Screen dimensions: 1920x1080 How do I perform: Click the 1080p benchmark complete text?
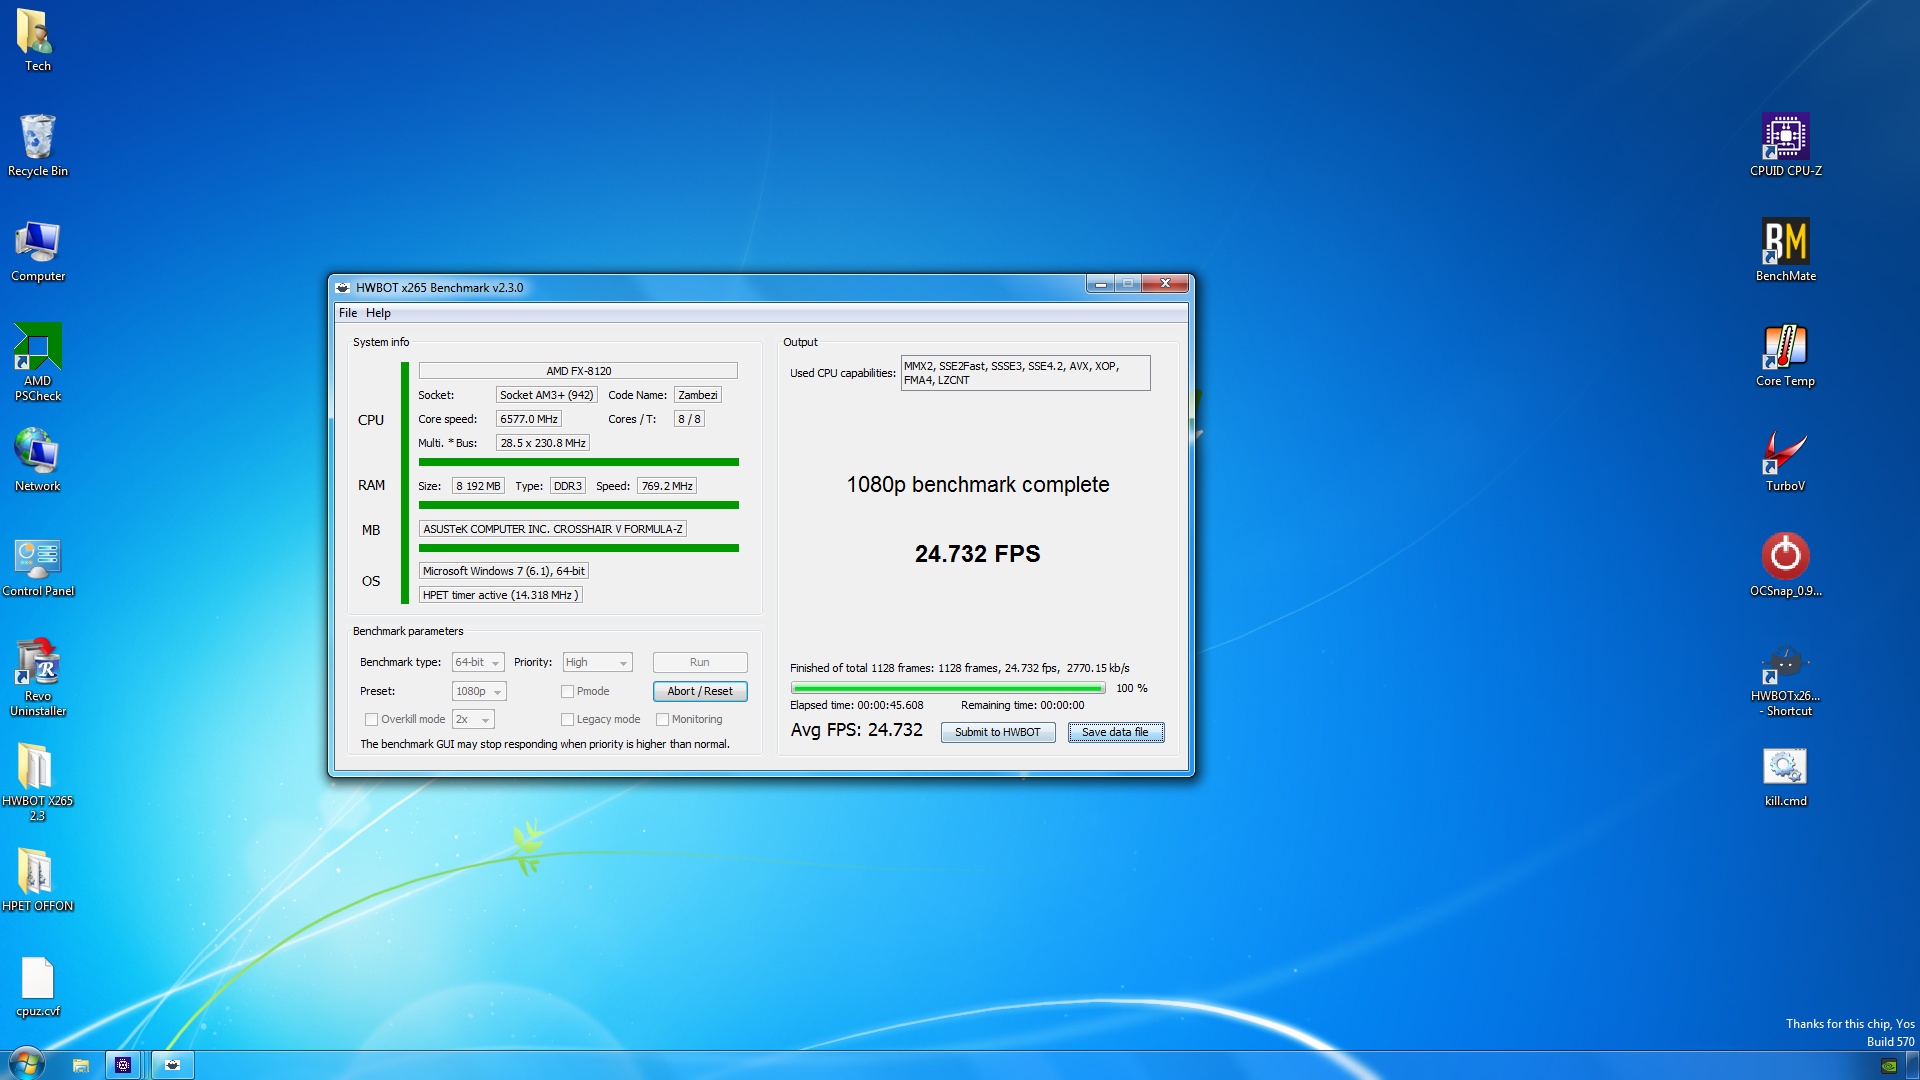[x=978, y=485]
